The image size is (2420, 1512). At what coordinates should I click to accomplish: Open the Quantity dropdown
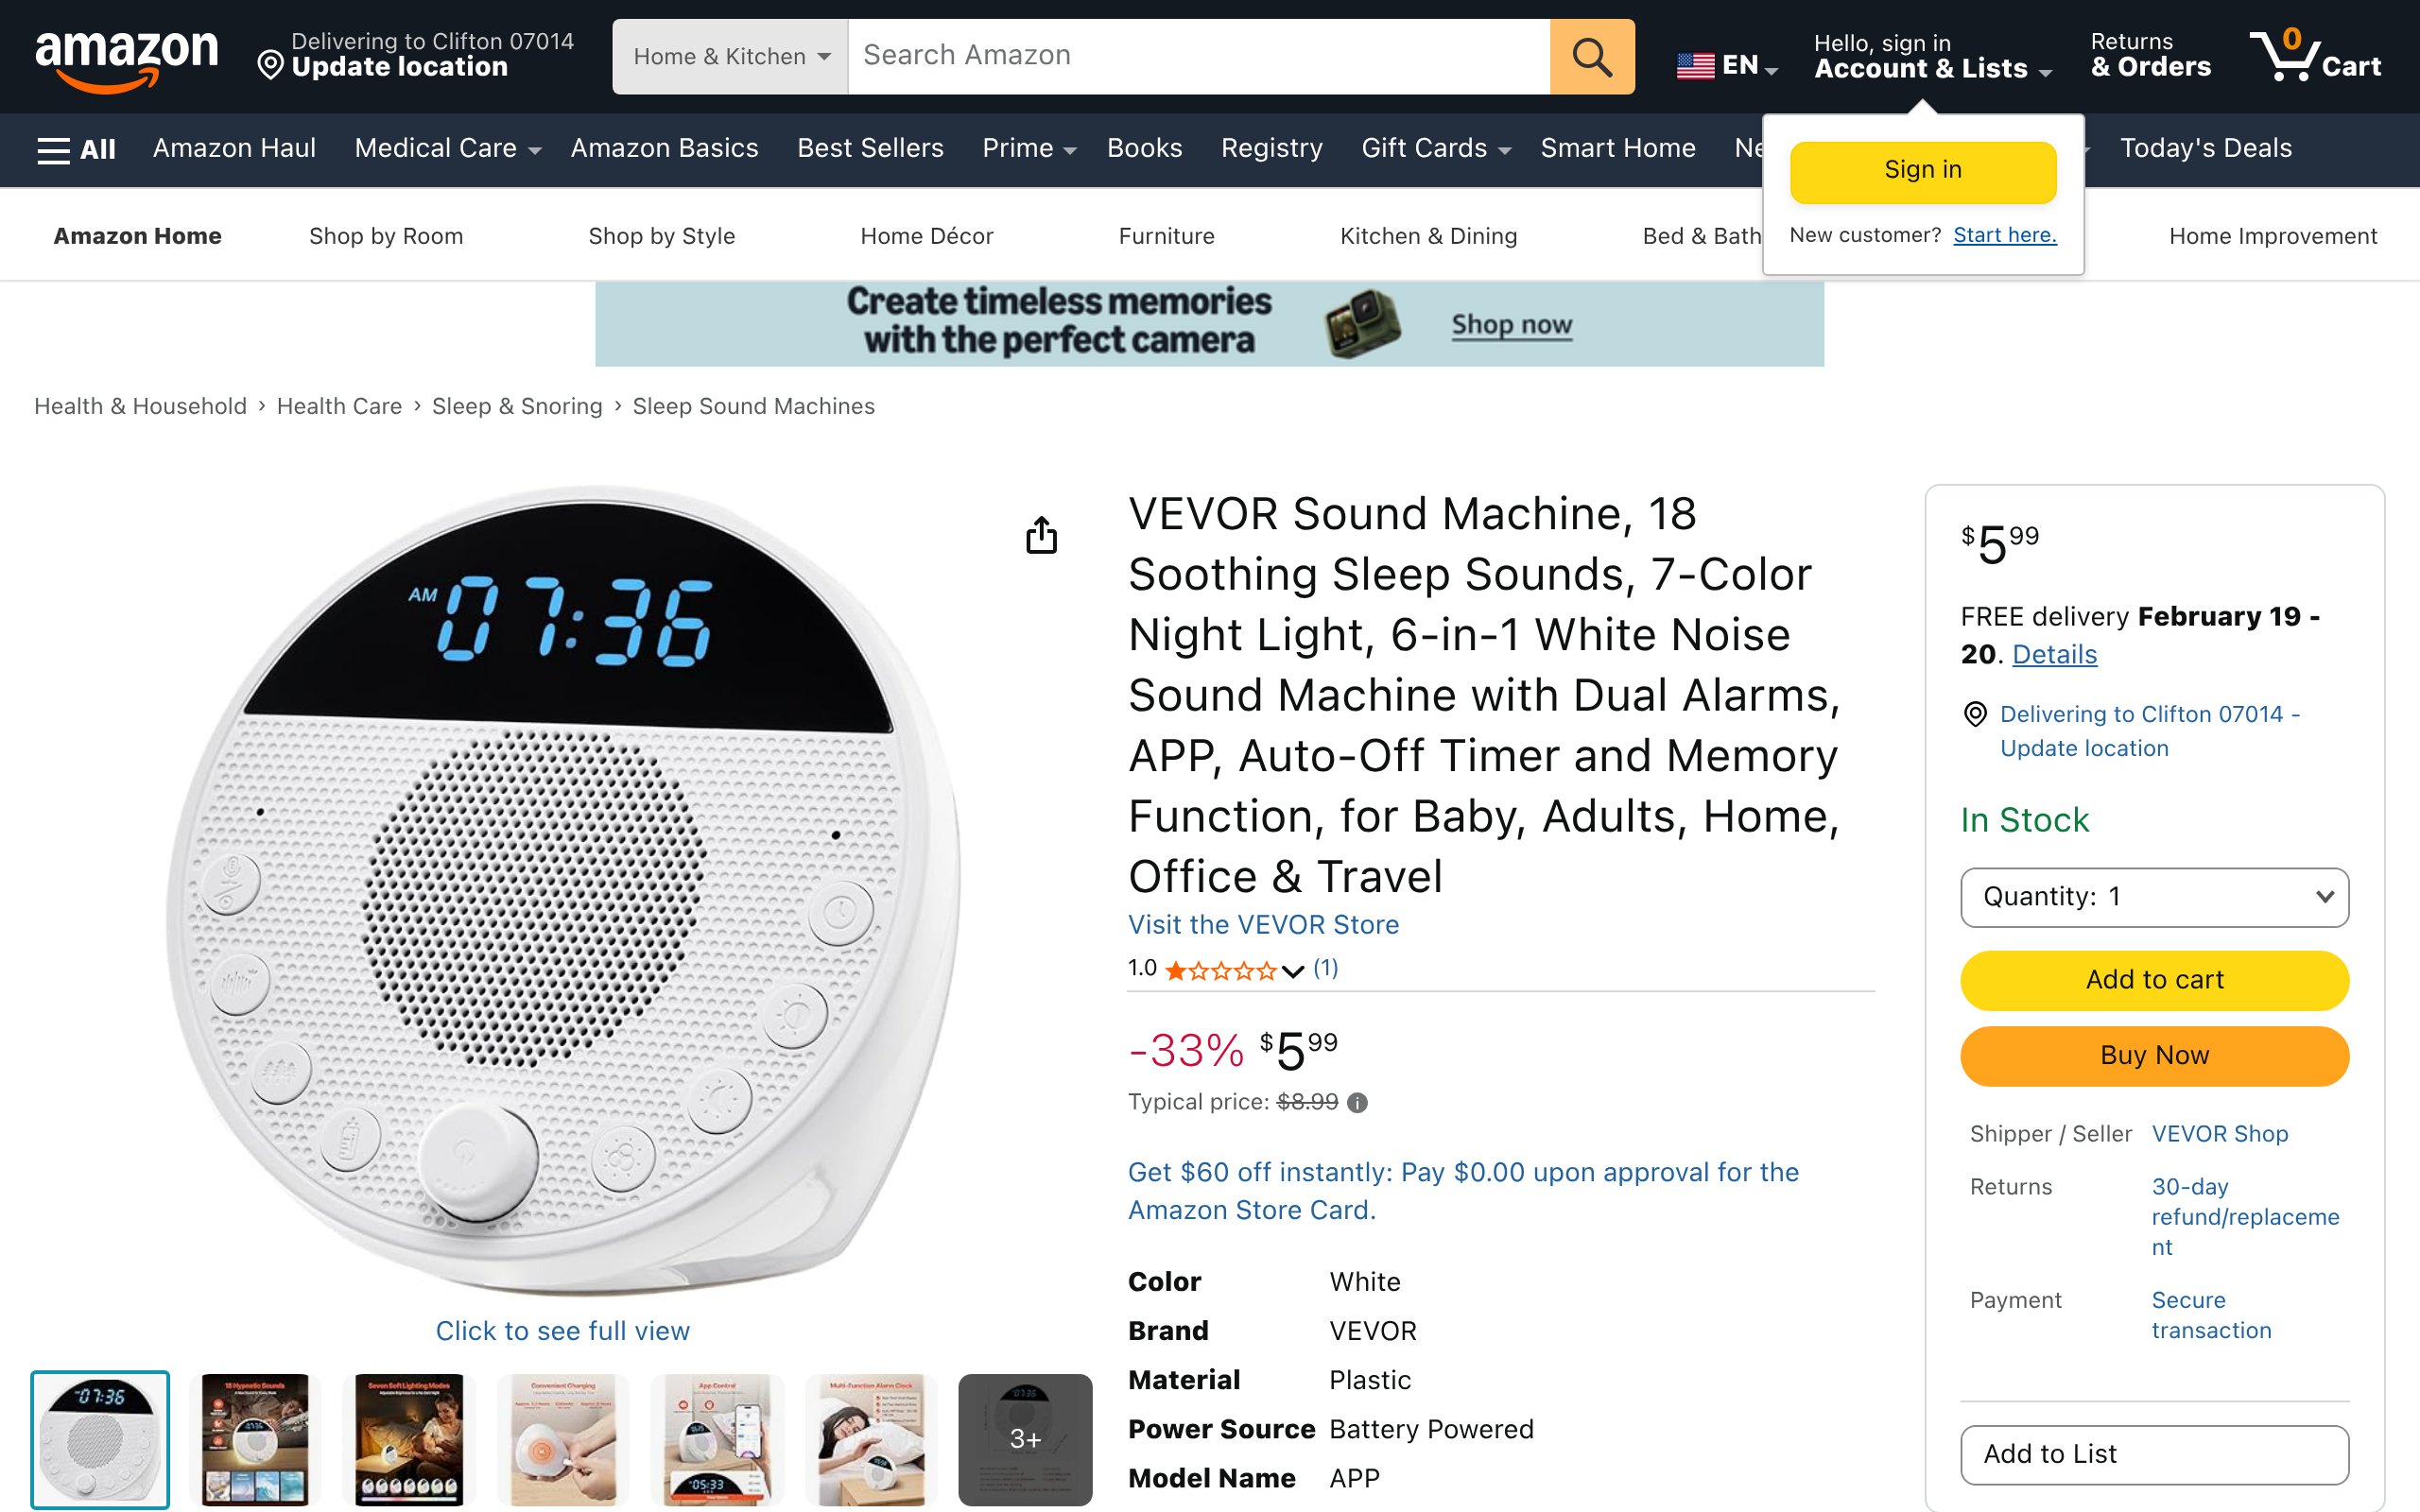(x=2154, y=897)
